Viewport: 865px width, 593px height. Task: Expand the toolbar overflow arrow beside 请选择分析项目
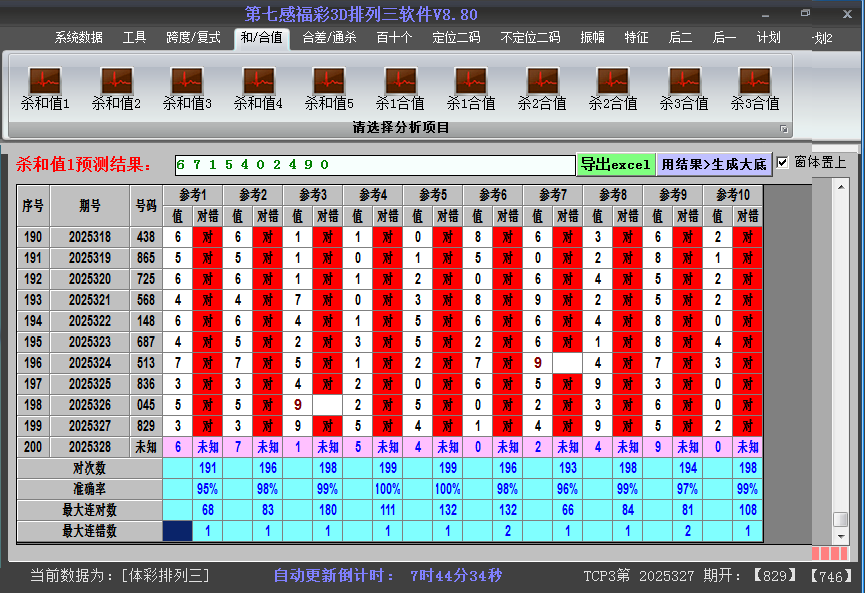click(785, 128)
